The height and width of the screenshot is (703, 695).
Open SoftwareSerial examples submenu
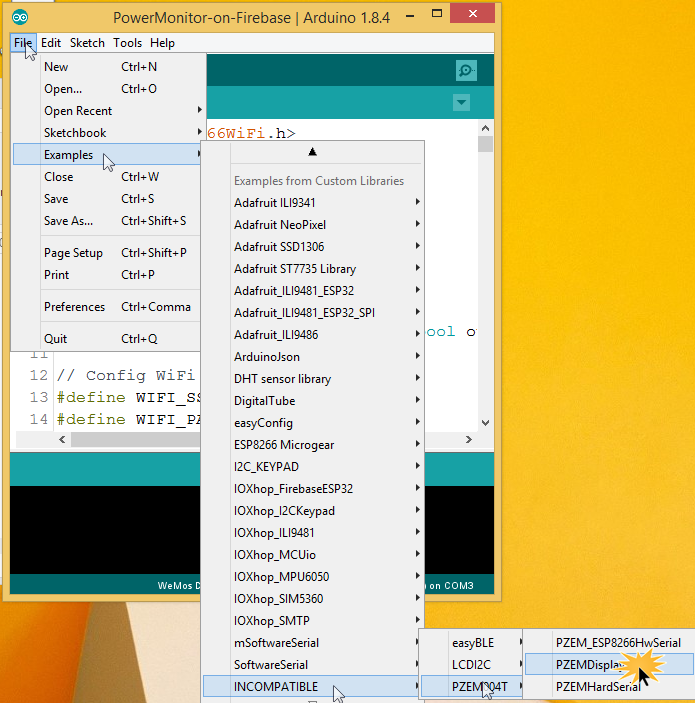(311, 664)
